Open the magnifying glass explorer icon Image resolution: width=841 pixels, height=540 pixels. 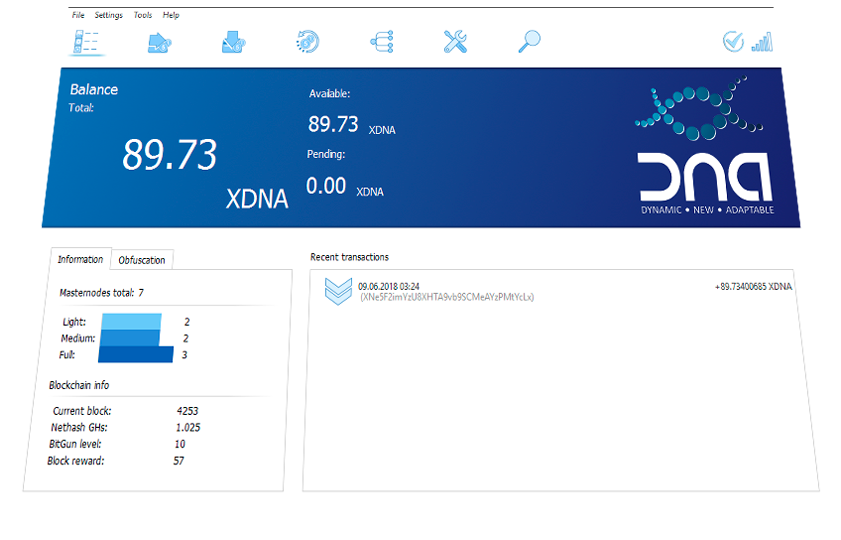529,42
